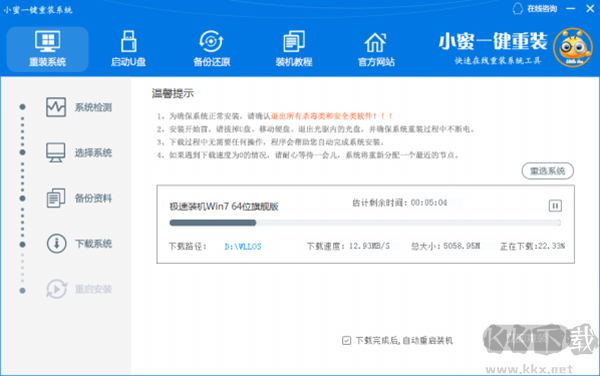Click the 备份资料 step label

click(x=93, y=198)
